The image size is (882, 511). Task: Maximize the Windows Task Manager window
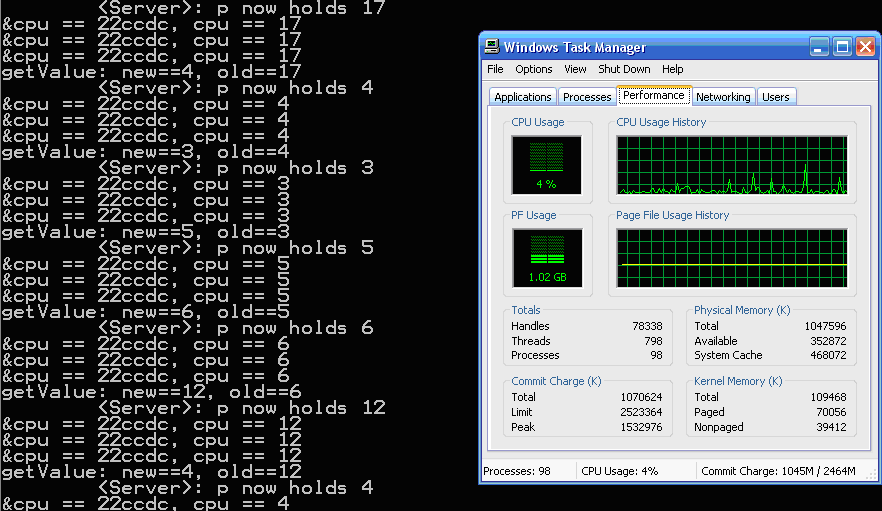point(842,47)
